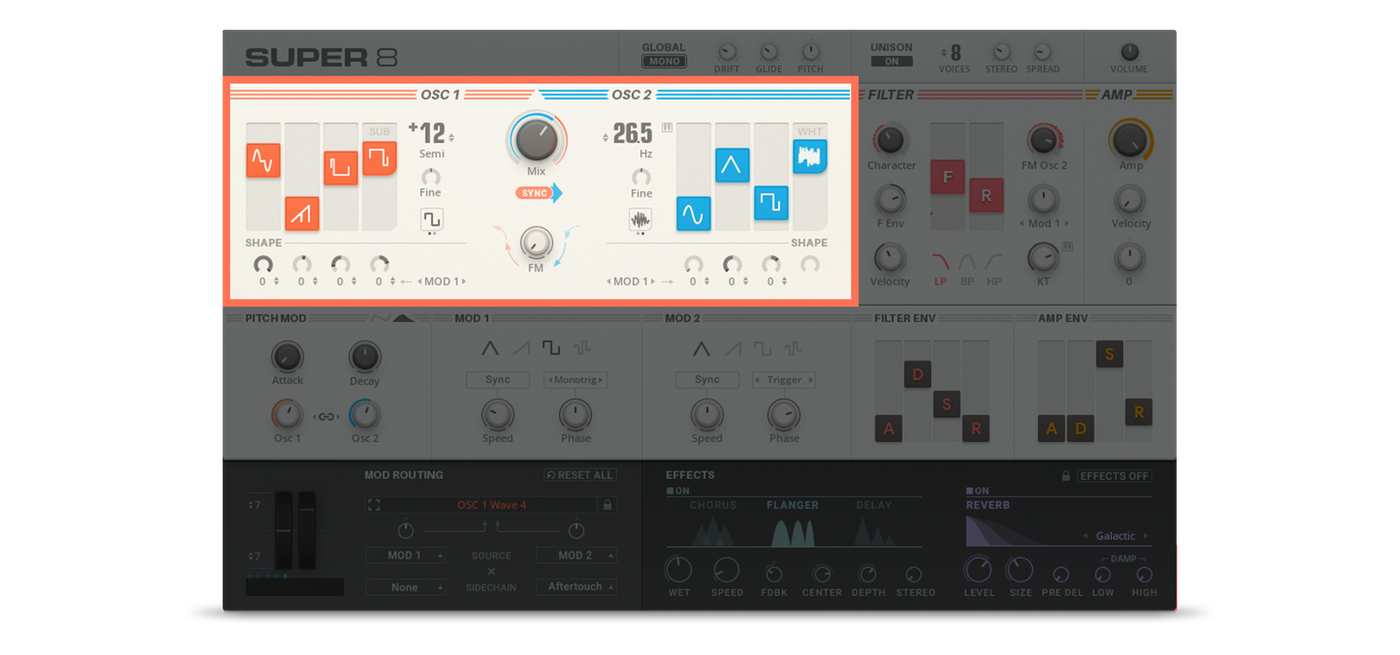The image size is (1400, 655).
Task: Switch to the FLANGER effect tab
Action: (793, 505)
